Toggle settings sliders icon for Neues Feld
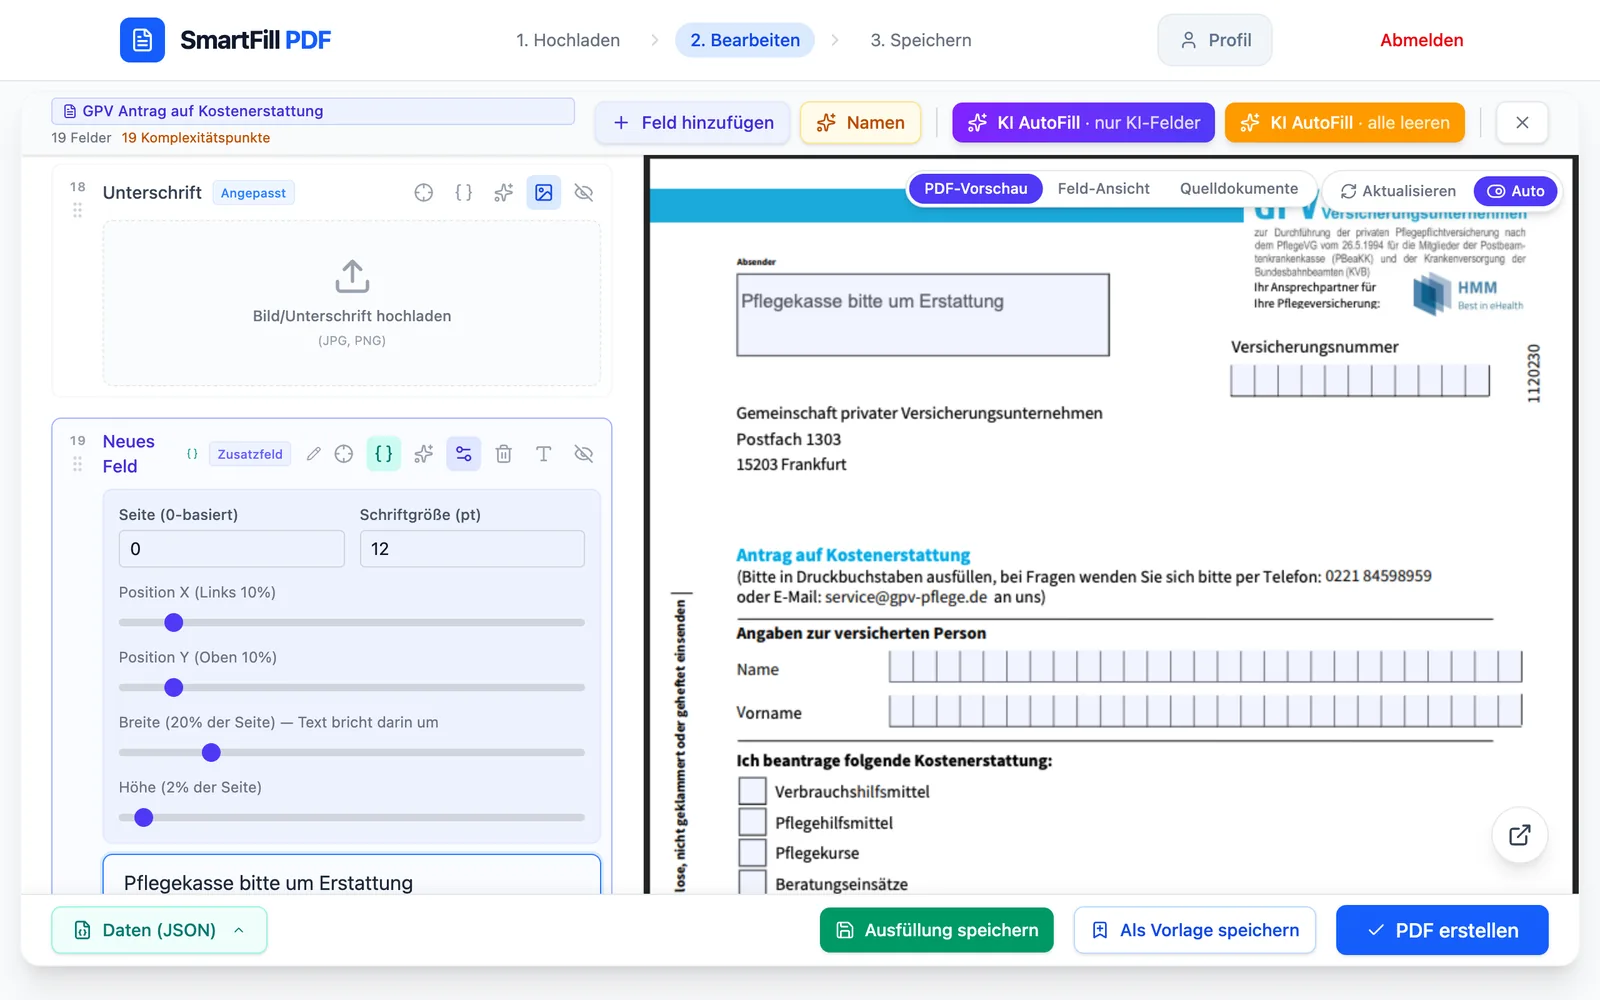The width and height of the screenshot is (1600, 1000). pos(464,454)
